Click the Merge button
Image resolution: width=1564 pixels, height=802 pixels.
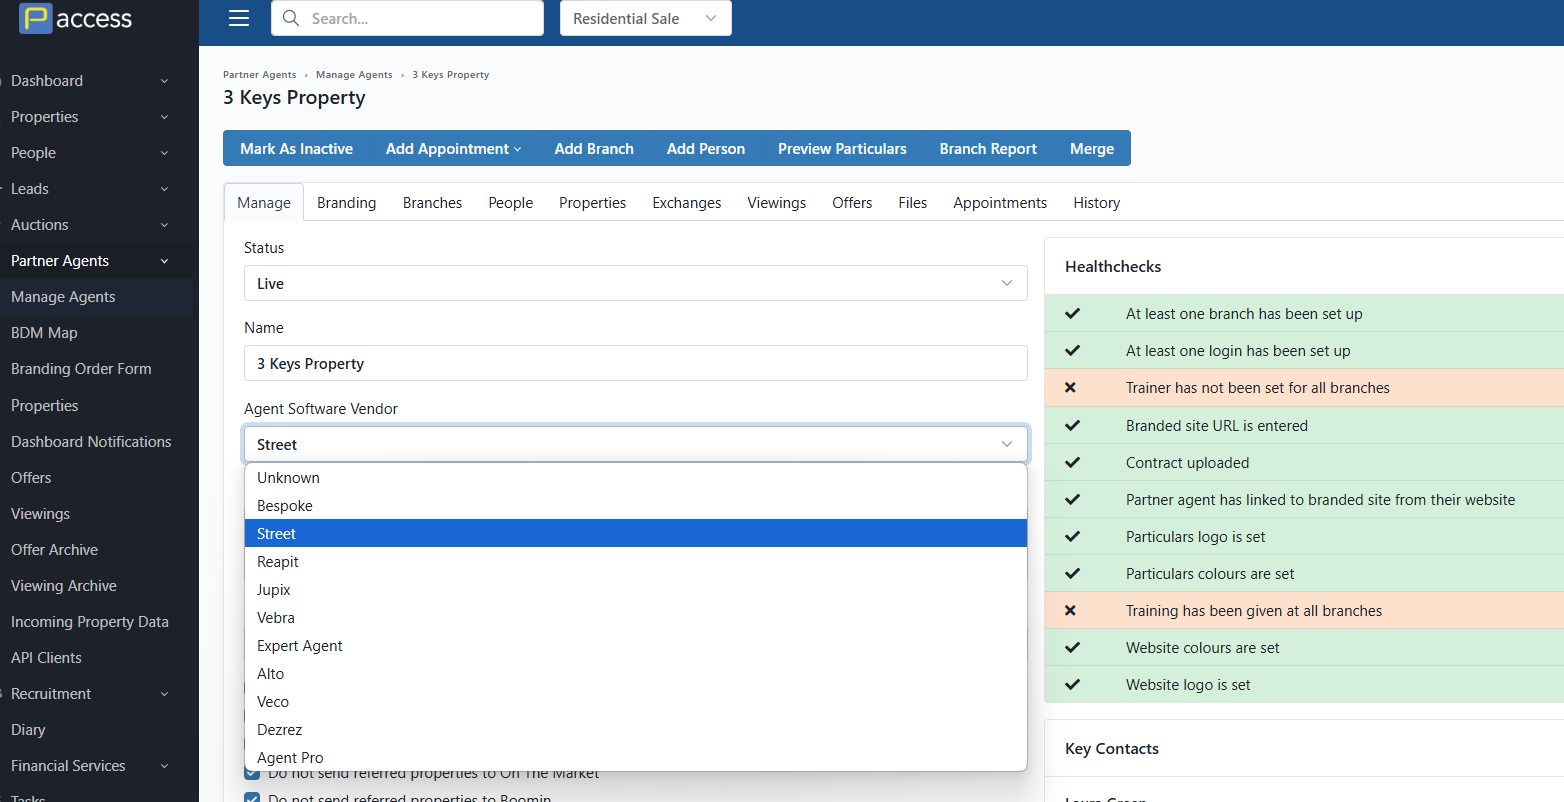click(1092, 148)
